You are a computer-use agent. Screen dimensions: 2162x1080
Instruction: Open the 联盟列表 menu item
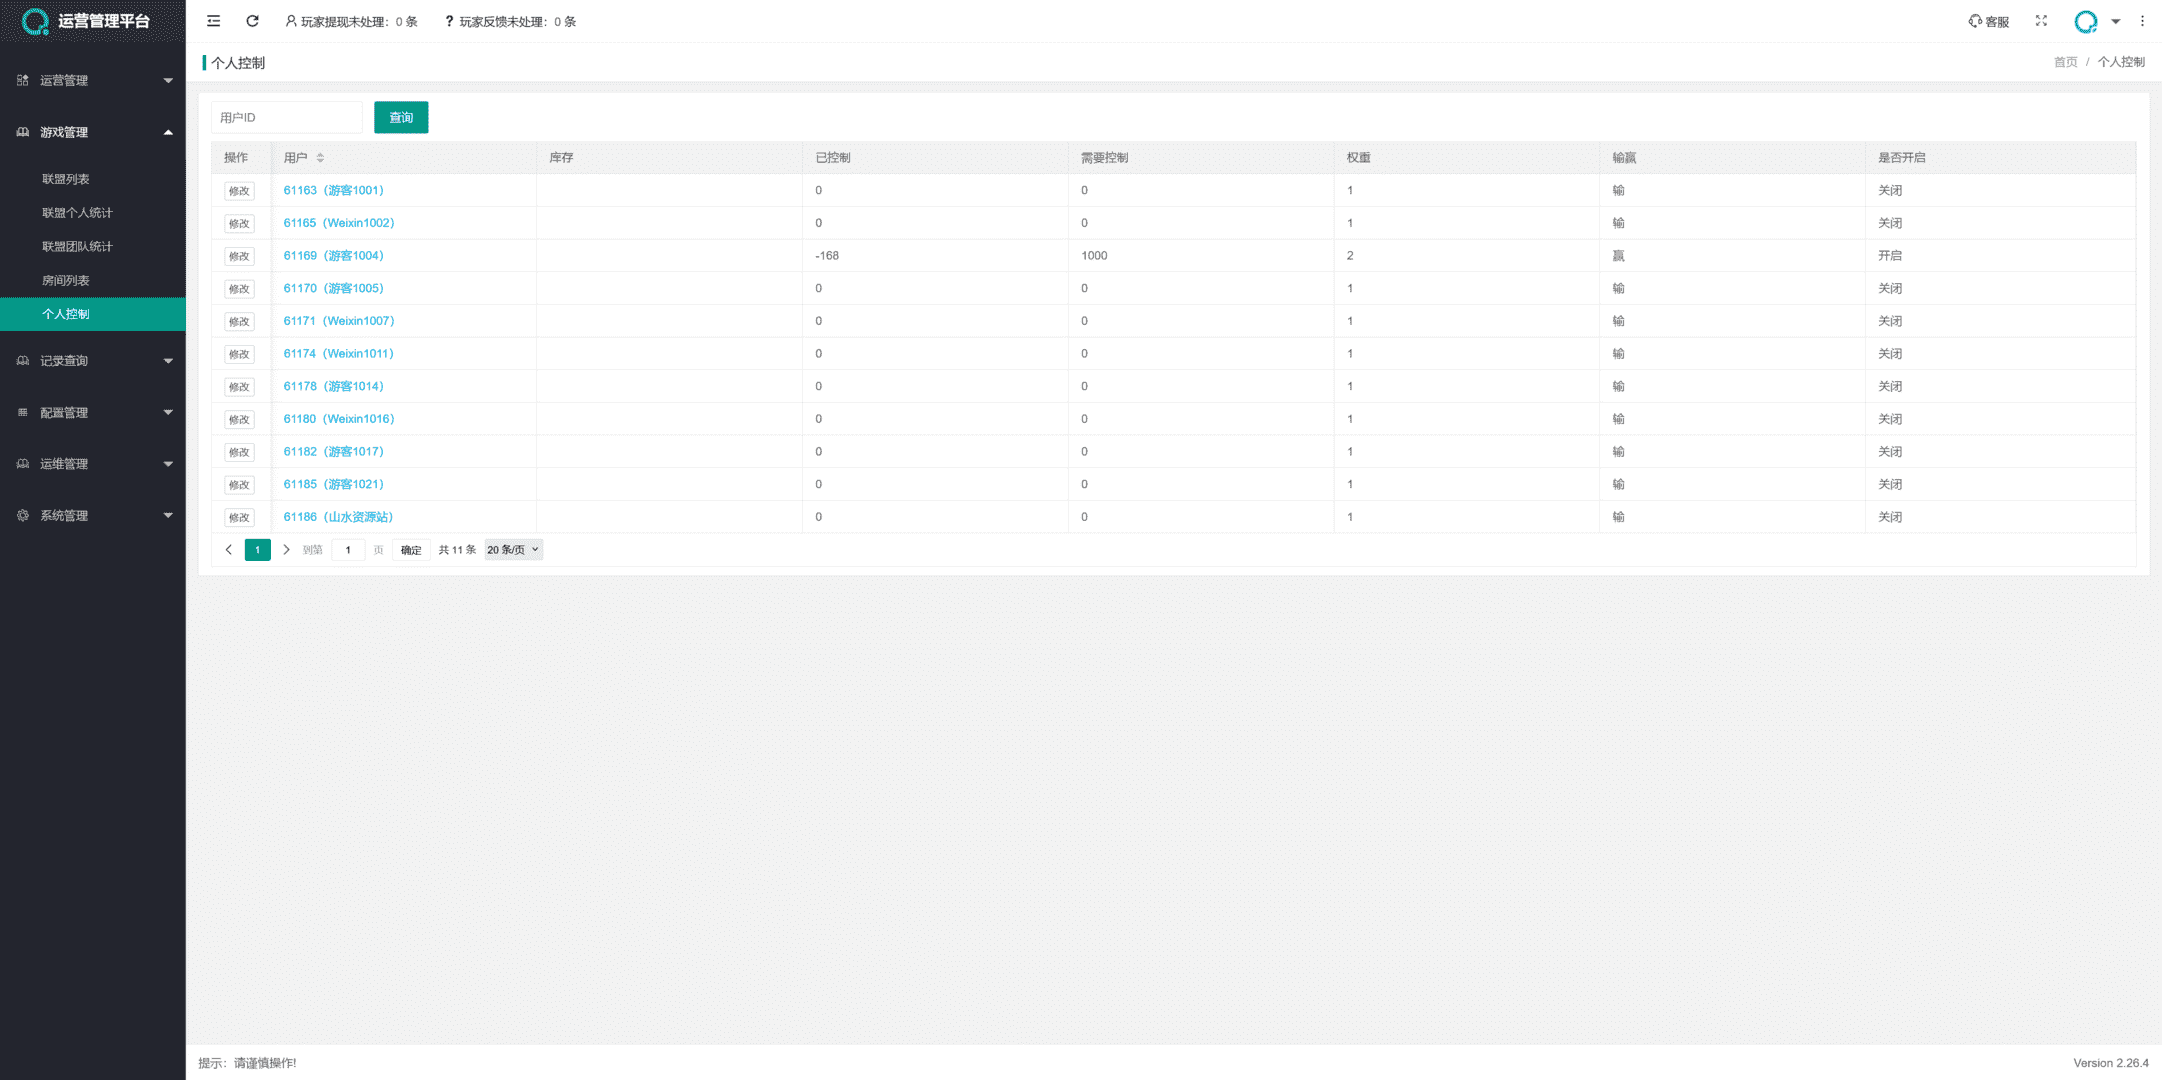66,179
